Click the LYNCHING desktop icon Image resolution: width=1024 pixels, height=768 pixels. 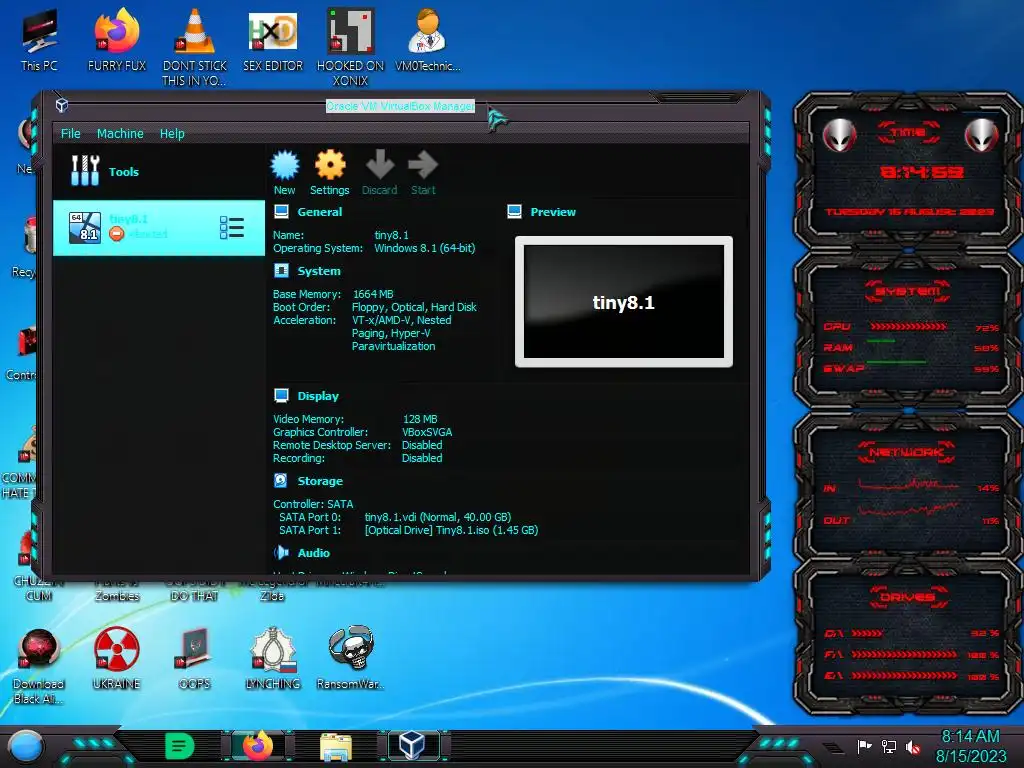pos(273,658)
